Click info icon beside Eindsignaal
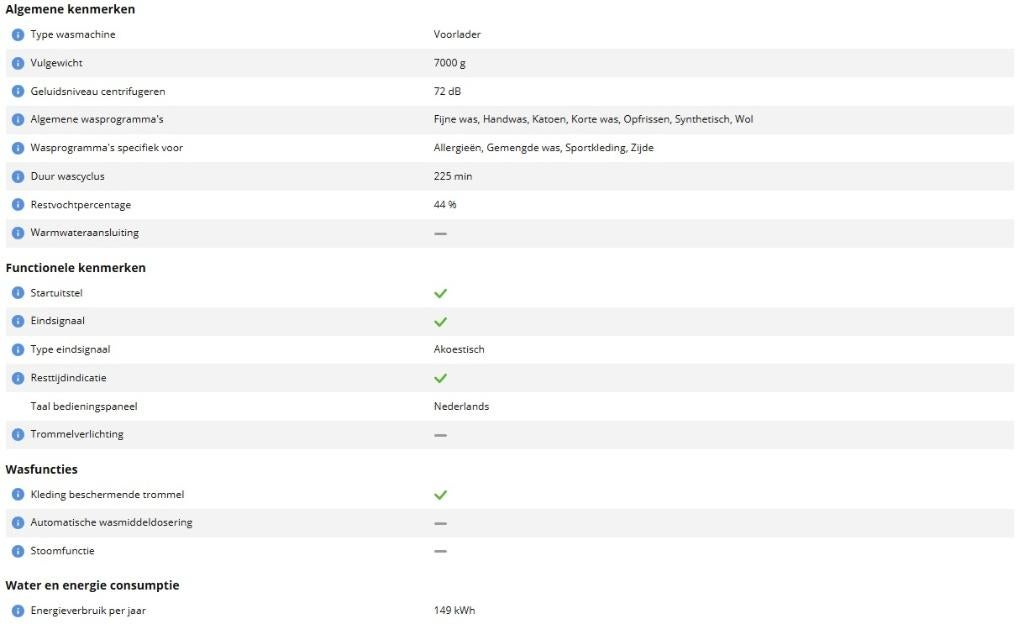The image size is (1024, 624). tap(18, 321)
